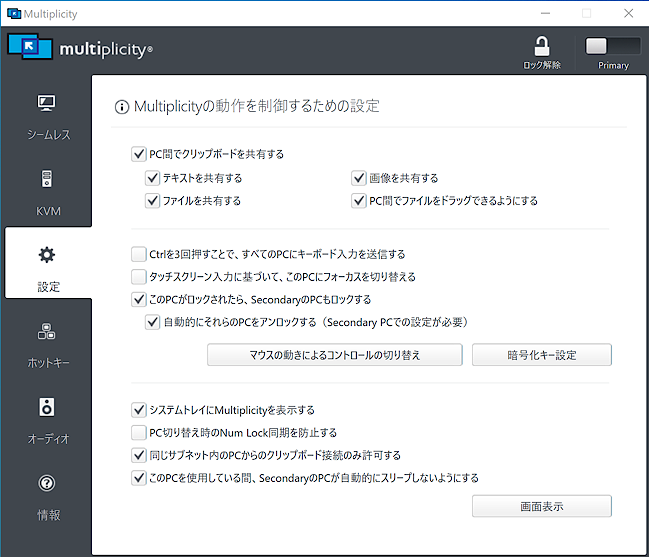649x557 pixels.
Task: Click the 画面表示 button
Action: (x=541, y=506)
